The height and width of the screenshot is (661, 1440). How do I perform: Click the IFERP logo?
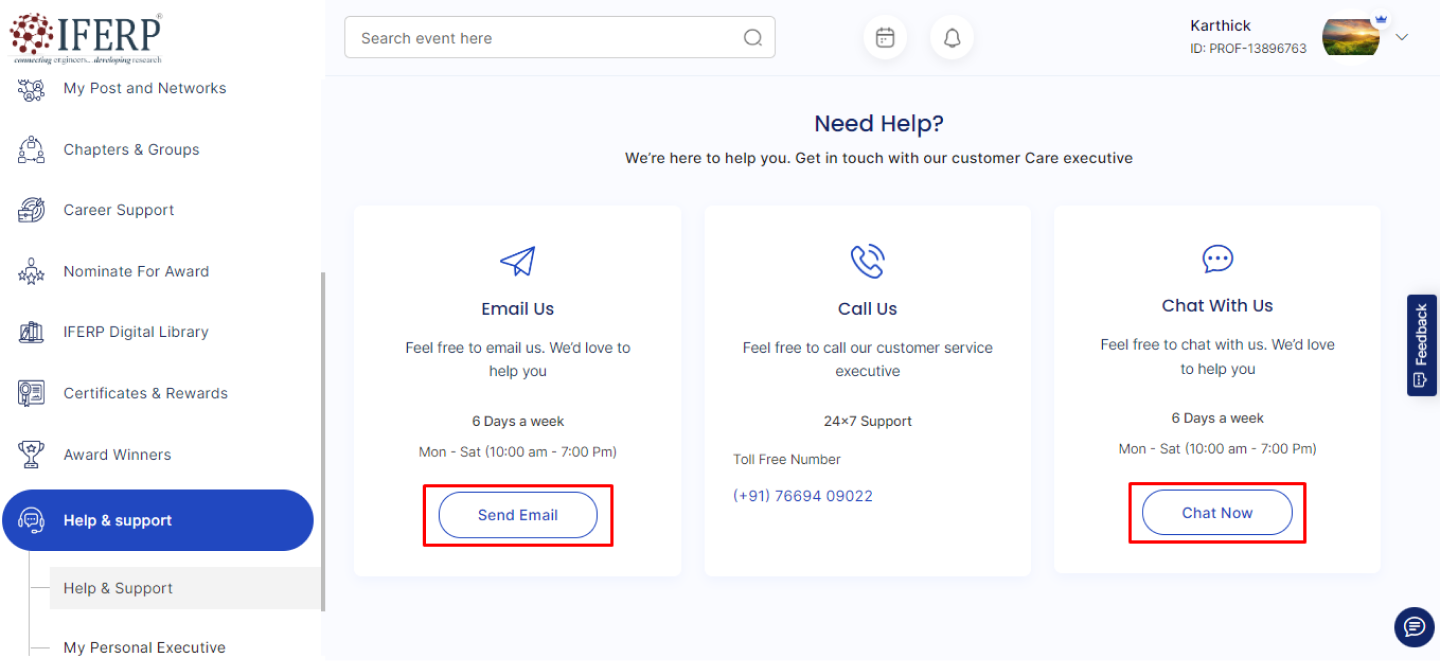[86, 37]
